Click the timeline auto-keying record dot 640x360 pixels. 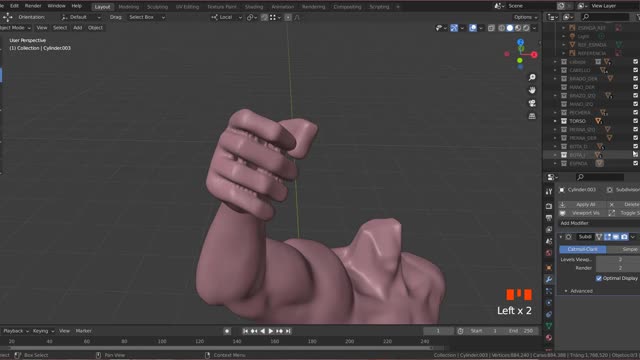pyautogui.click(x=227, y=331)
